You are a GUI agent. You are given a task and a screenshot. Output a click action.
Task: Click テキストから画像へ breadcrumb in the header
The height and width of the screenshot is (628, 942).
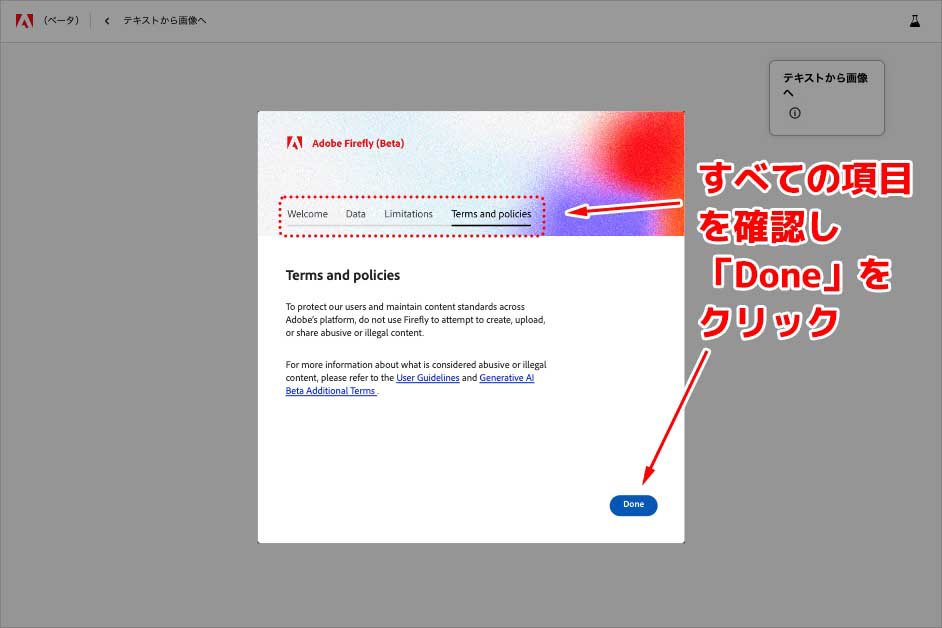(165, 21)
